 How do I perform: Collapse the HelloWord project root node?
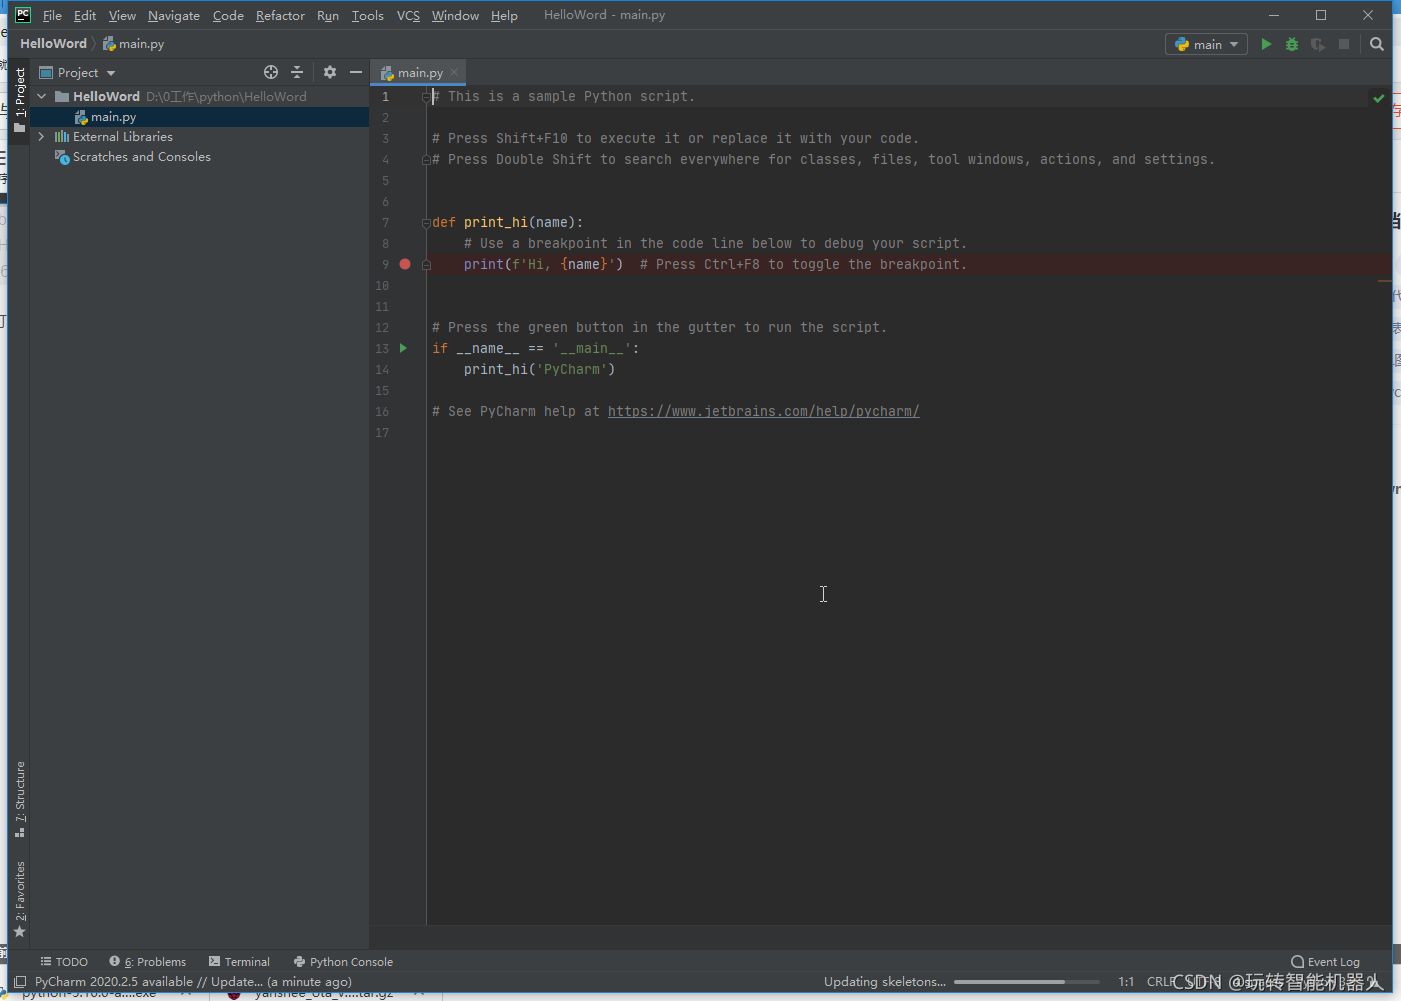tap(42, 97)
